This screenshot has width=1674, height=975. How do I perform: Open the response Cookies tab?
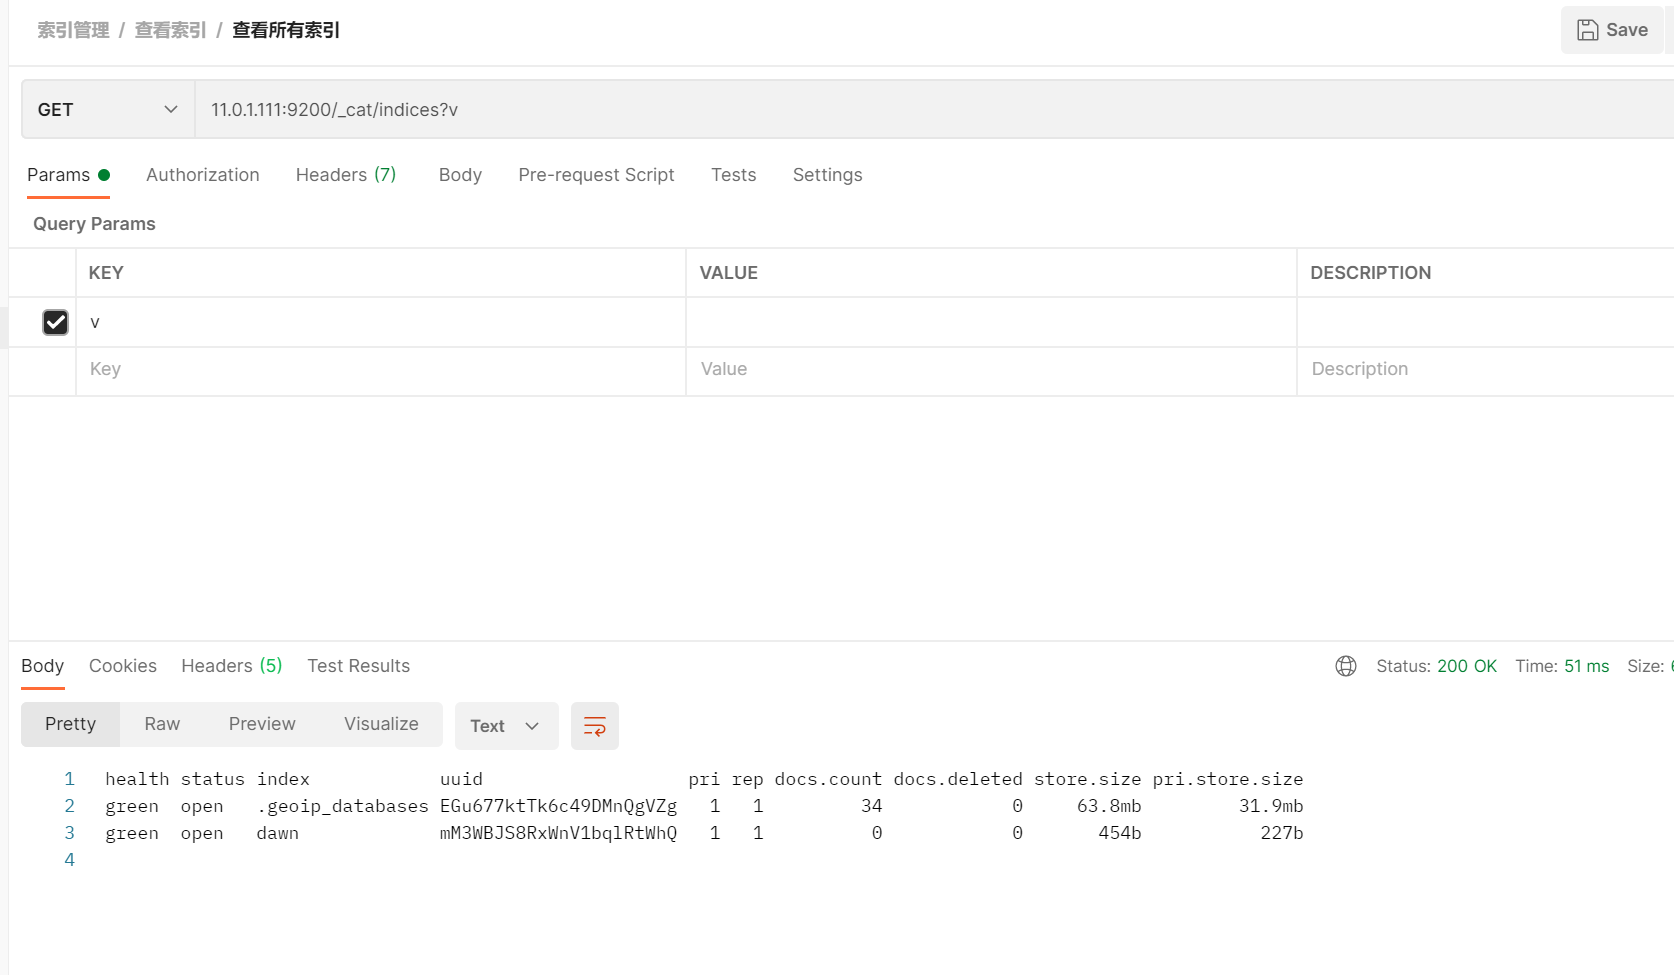(123, 666)
